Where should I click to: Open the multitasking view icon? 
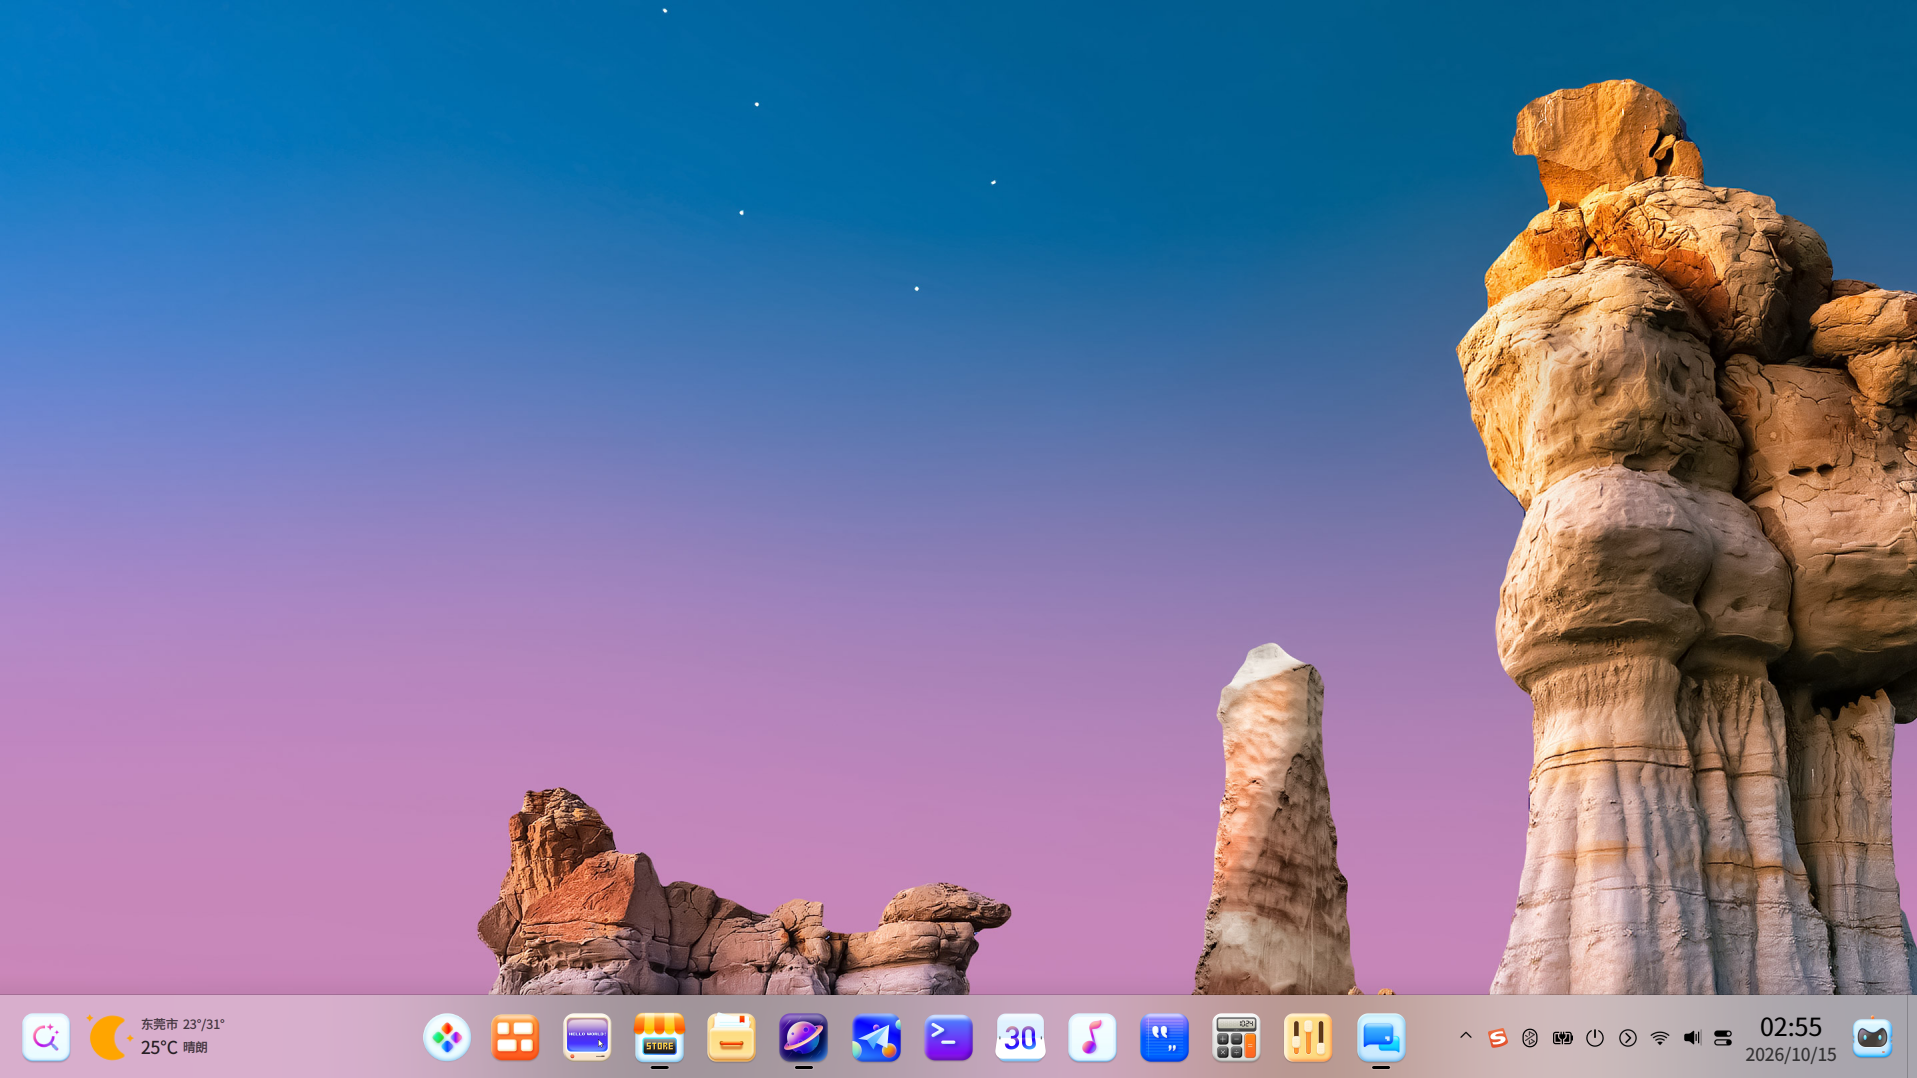[515, 1037]
